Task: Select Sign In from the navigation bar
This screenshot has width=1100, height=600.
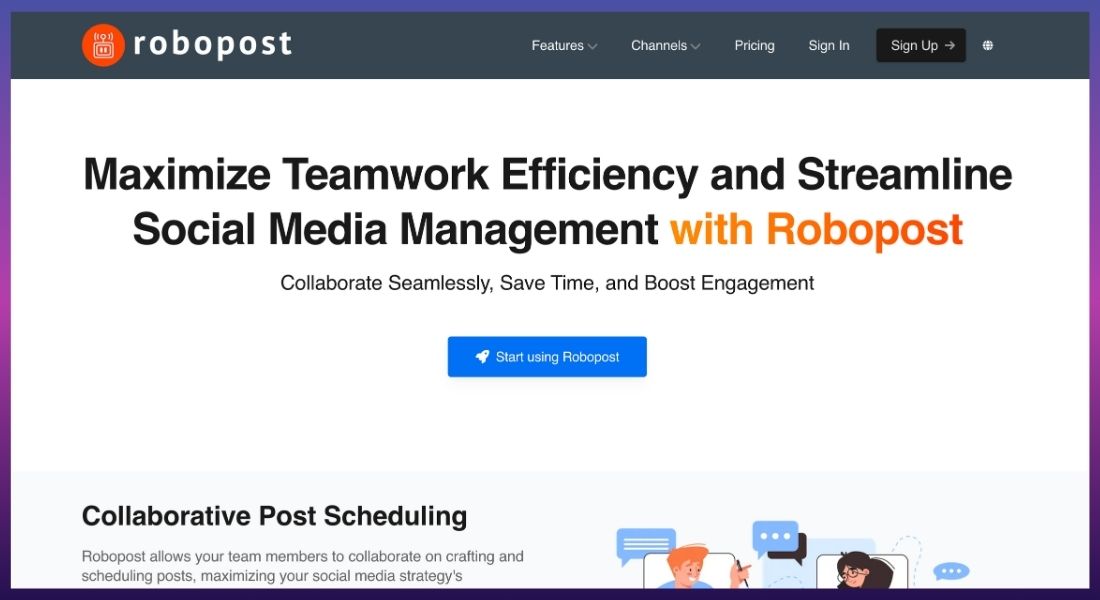Action: (828, 45)
